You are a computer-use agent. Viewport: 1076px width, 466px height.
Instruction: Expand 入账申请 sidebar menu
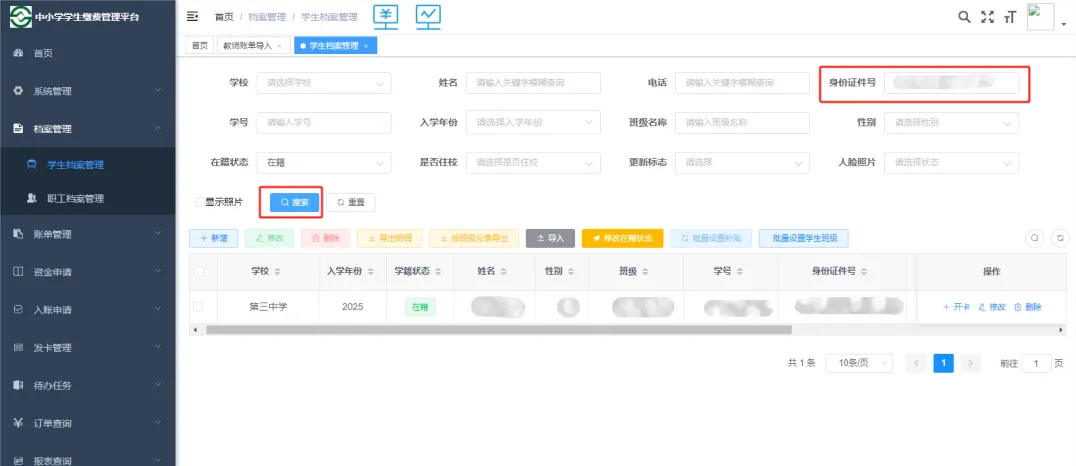tap(88, 310)
